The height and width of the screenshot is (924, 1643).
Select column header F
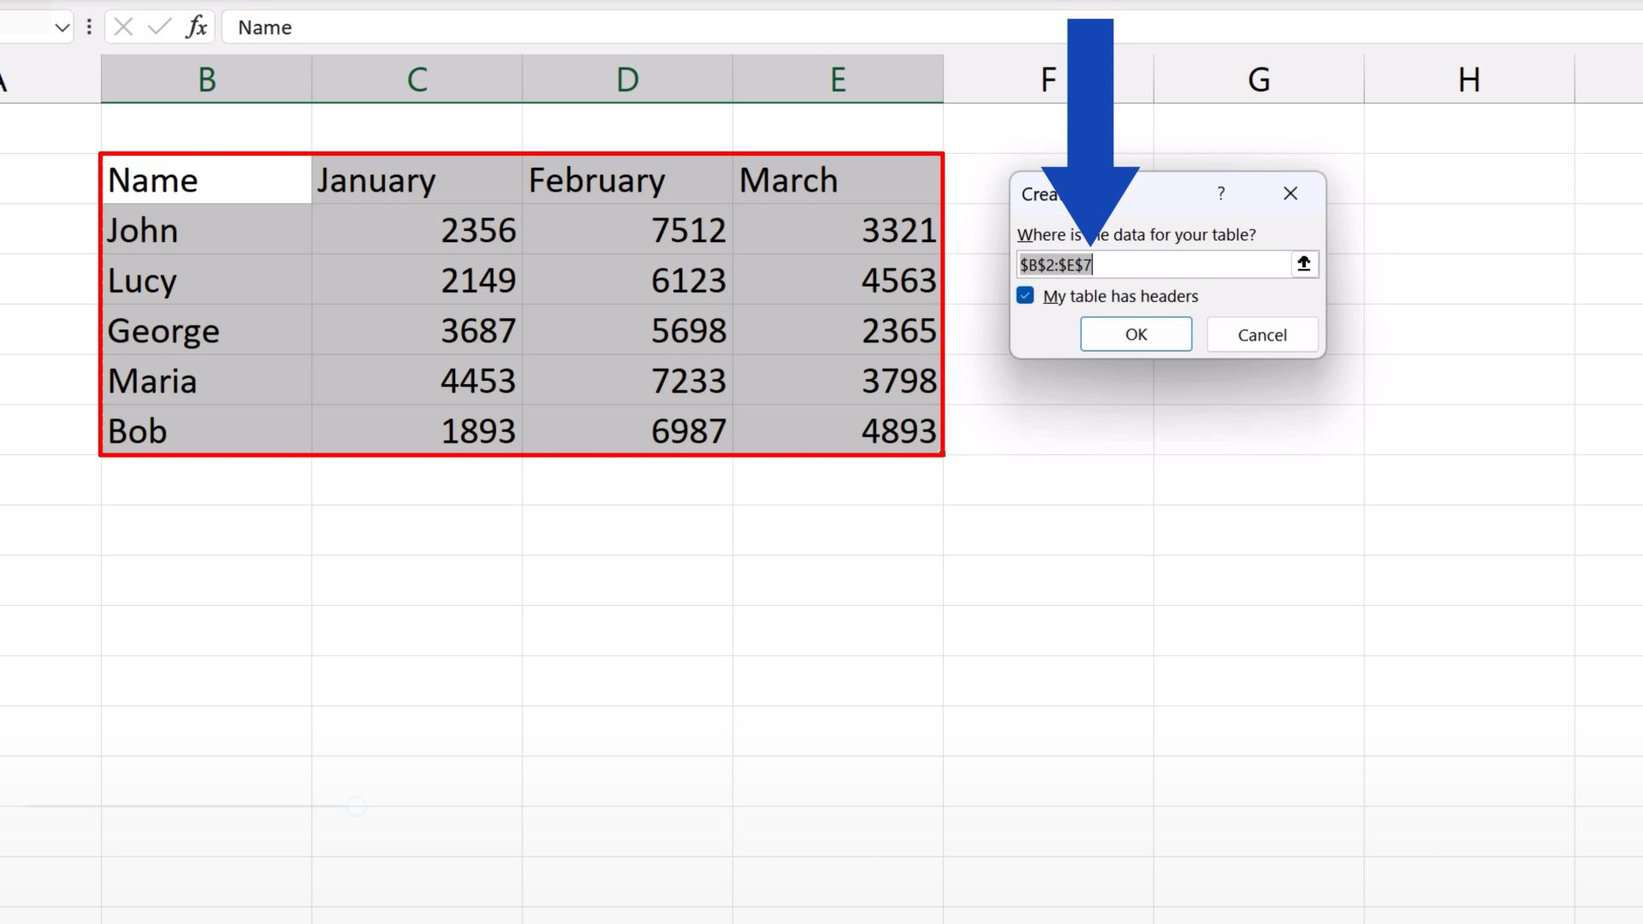[x=1046, y=79]
